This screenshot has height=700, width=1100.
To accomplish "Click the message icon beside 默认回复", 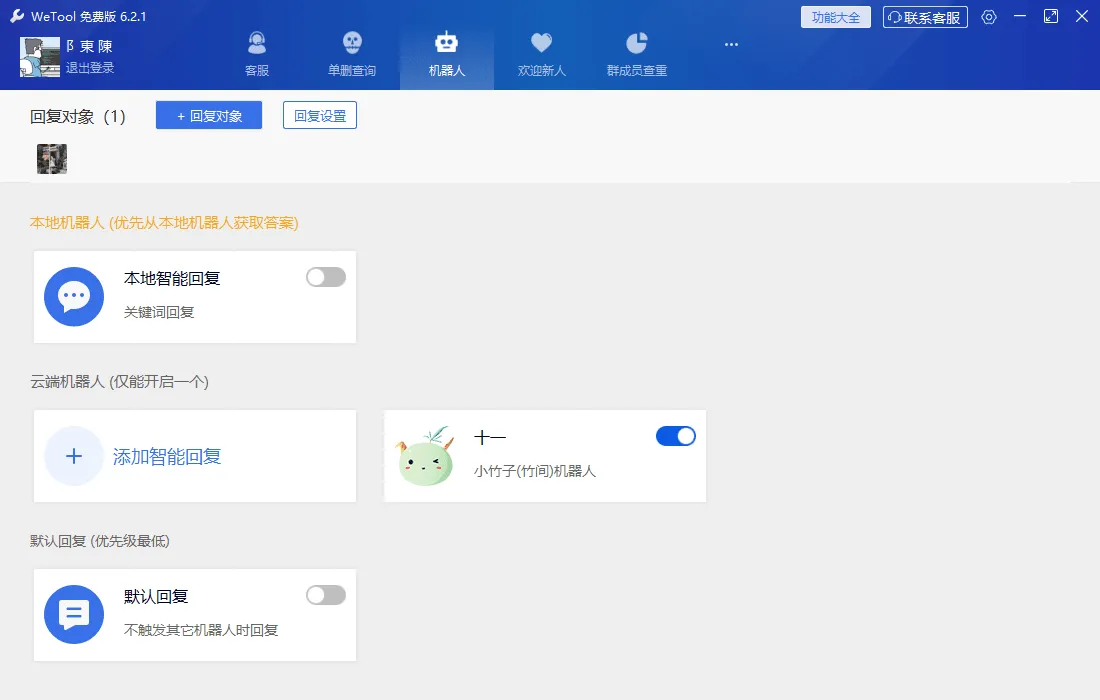I will [74, 614].
